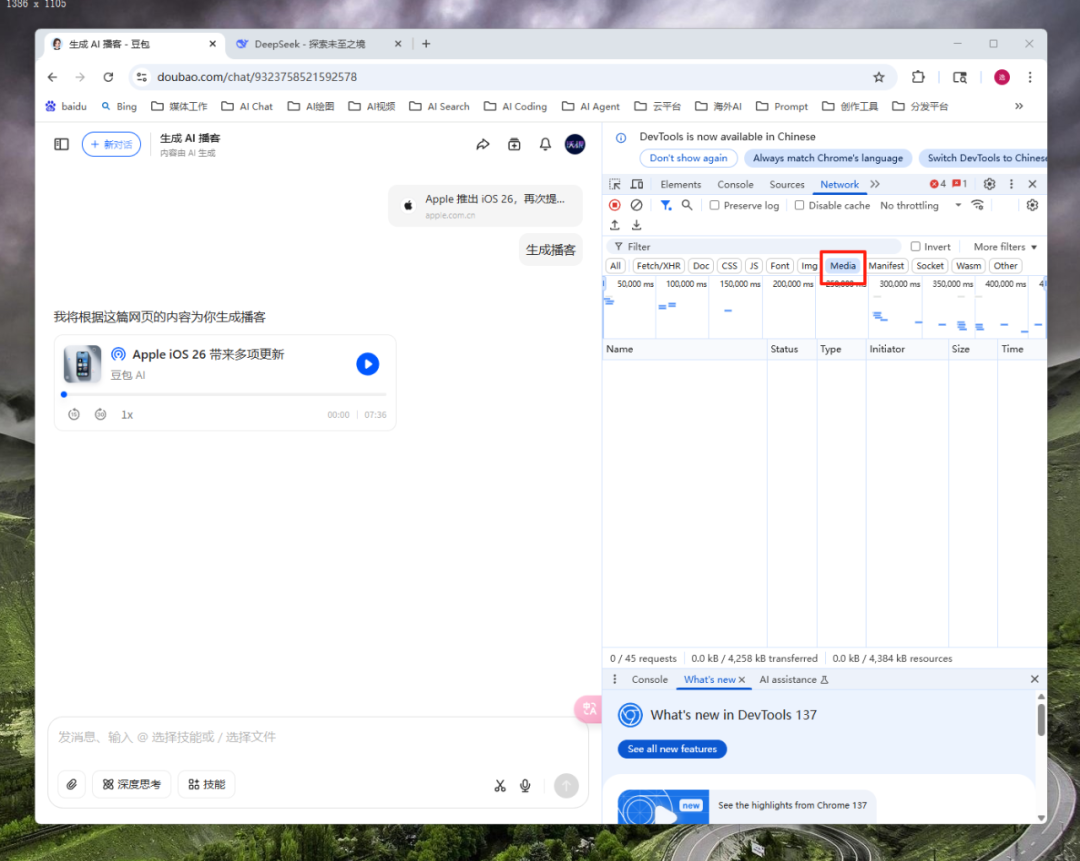Screen dimensions: 1080x861
Task: Open the notifications bell icon
Action: tap(545, 144)
